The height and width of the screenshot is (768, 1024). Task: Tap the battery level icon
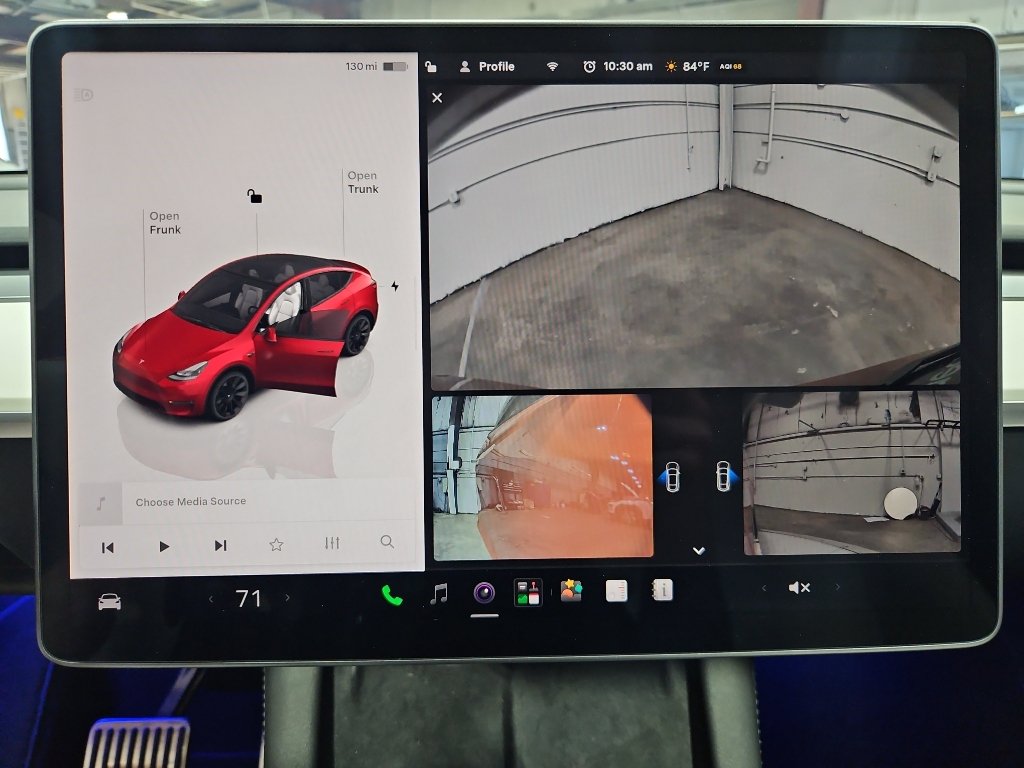pos(395,66)
